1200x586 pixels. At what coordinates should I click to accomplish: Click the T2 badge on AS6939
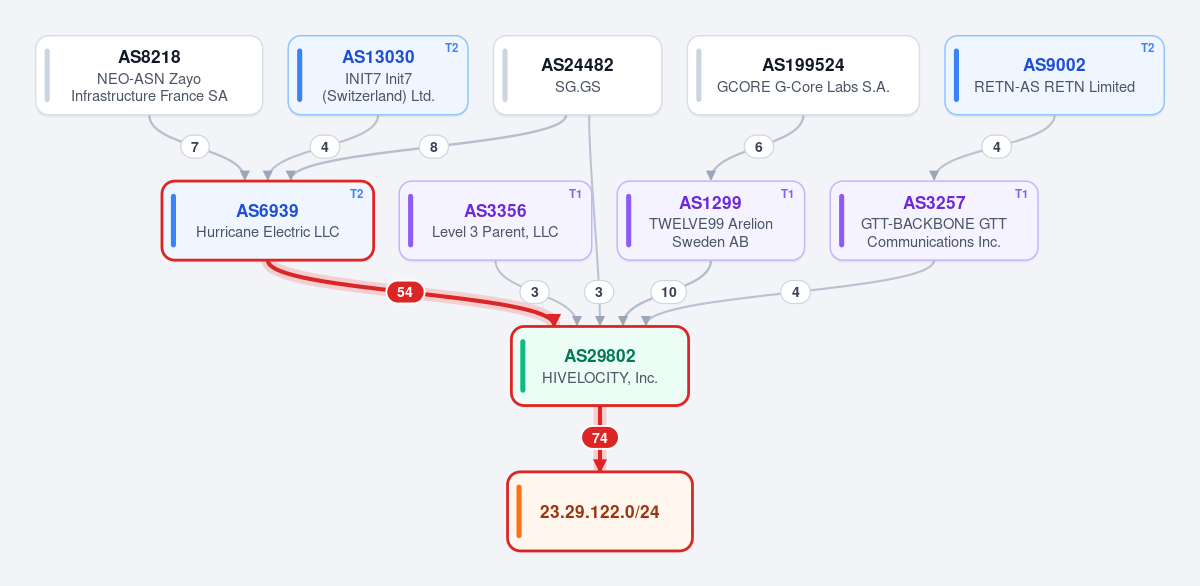tap(357, 194)
